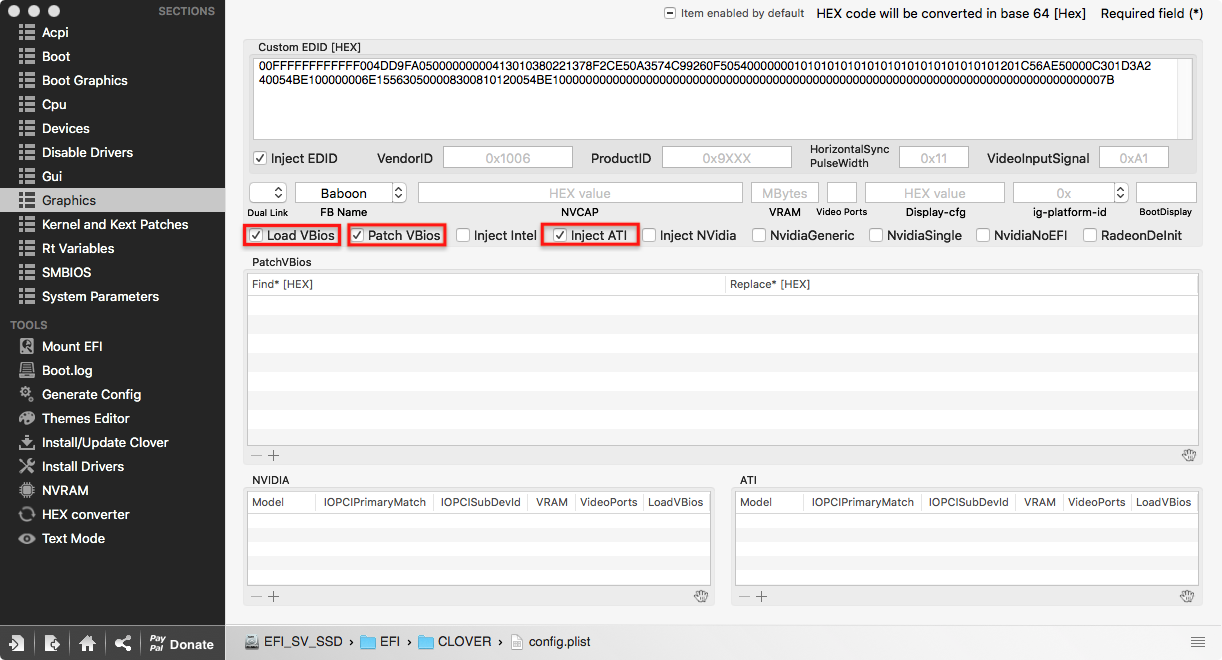
Task: Click the share icon in bottom toolbar
Action: [x=122, y=643]
